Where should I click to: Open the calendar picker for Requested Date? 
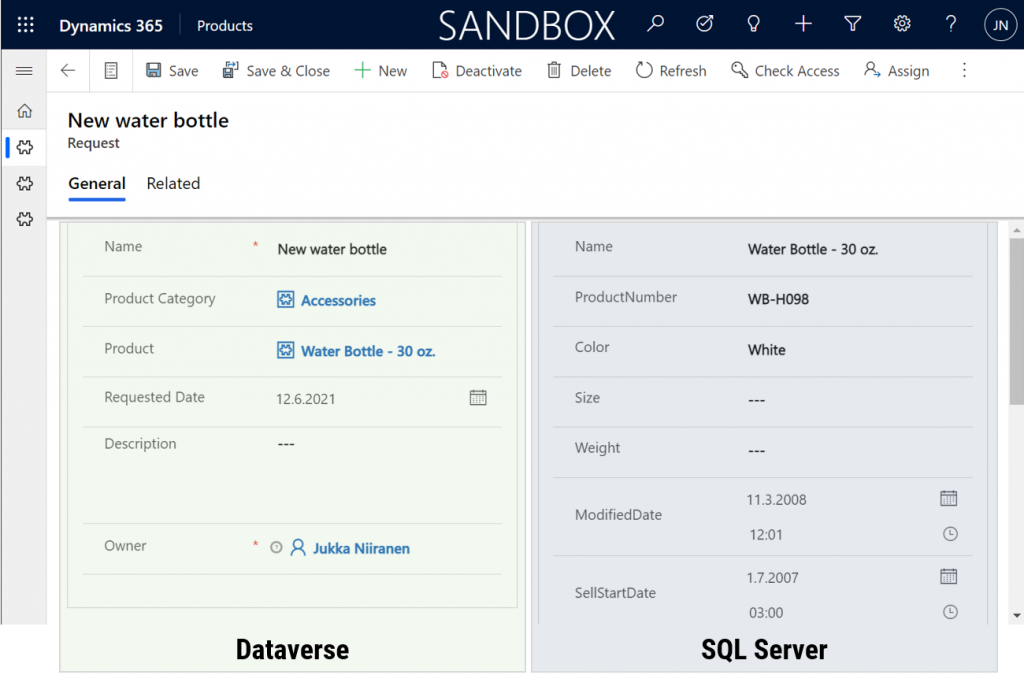click(478, 398)
